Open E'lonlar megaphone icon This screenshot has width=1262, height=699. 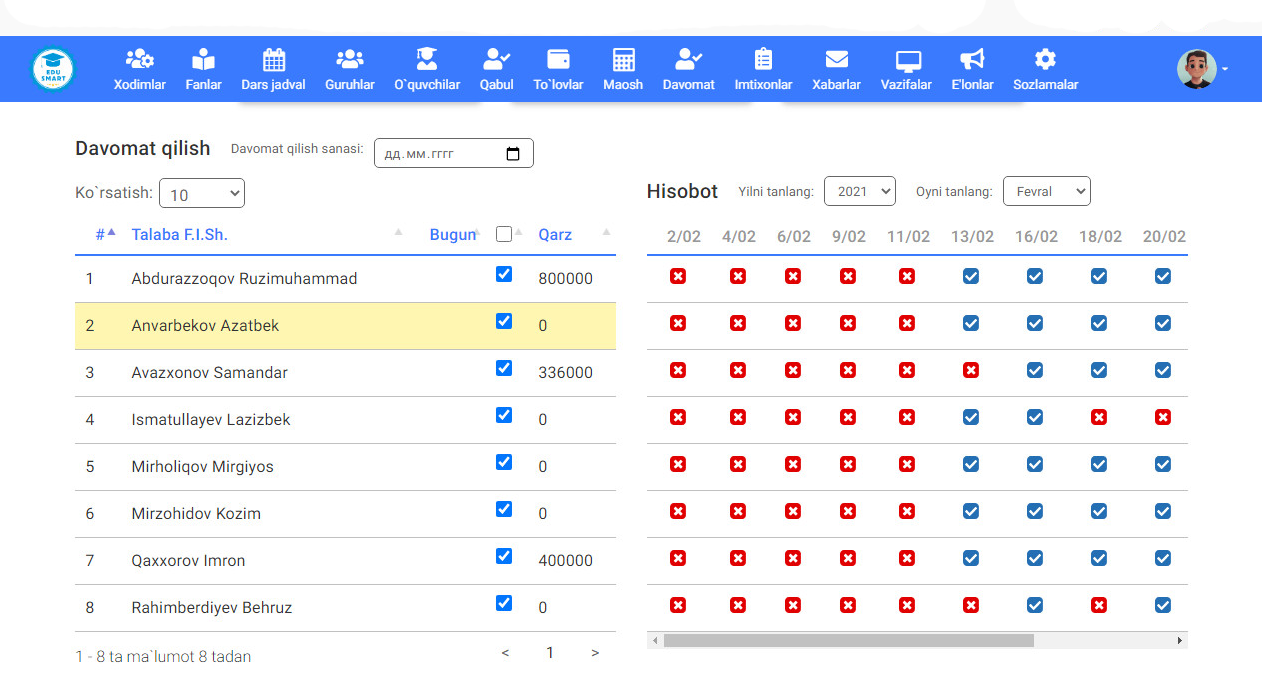972,59
